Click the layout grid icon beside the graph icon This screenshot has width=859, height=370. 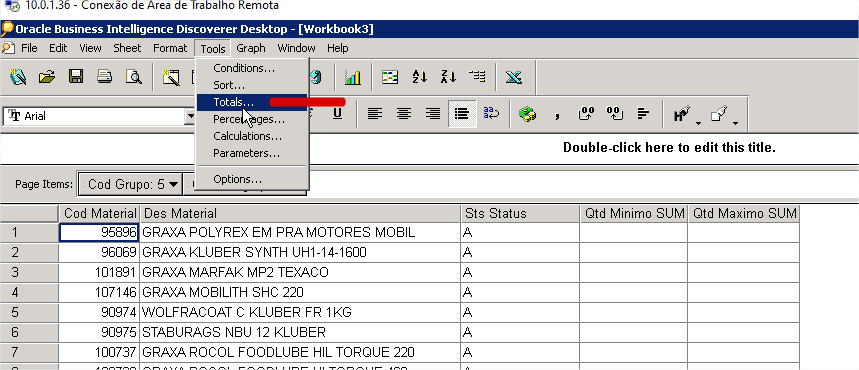click(390, 77)
